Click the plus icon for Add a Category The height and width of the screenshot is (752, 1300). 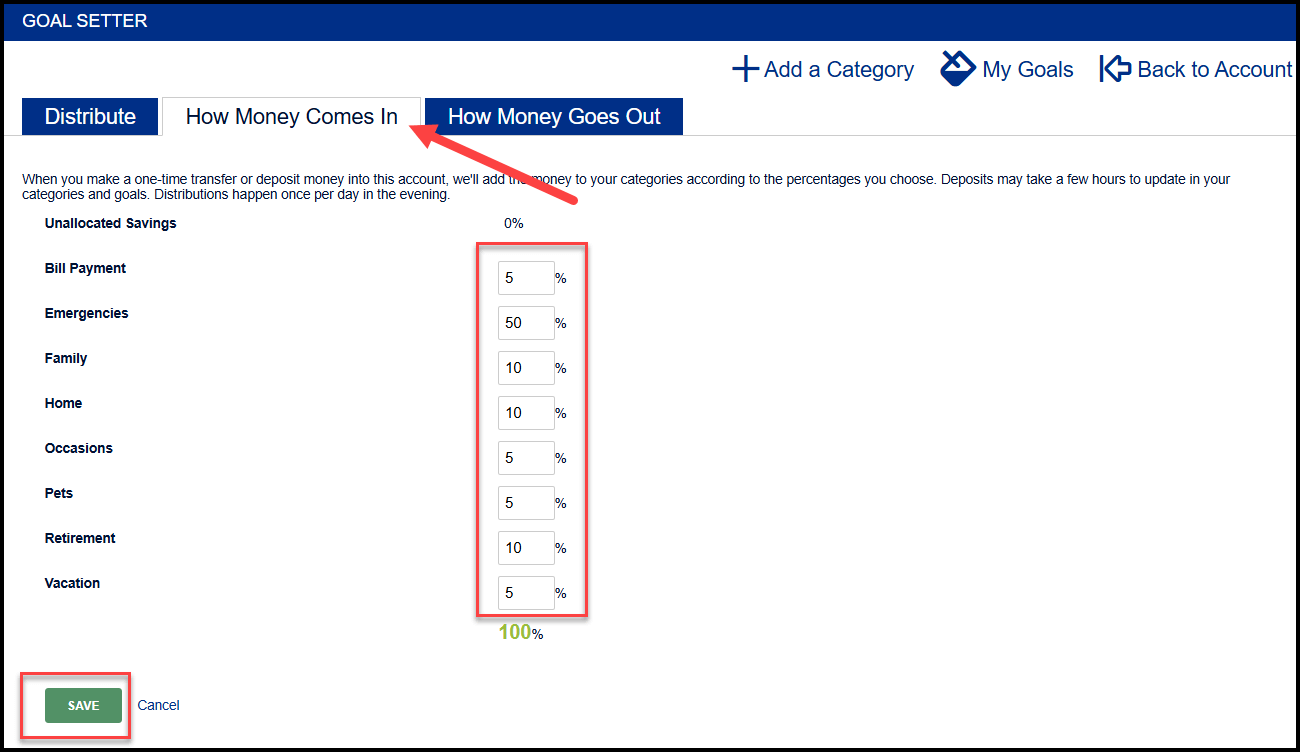click(745, 69)
